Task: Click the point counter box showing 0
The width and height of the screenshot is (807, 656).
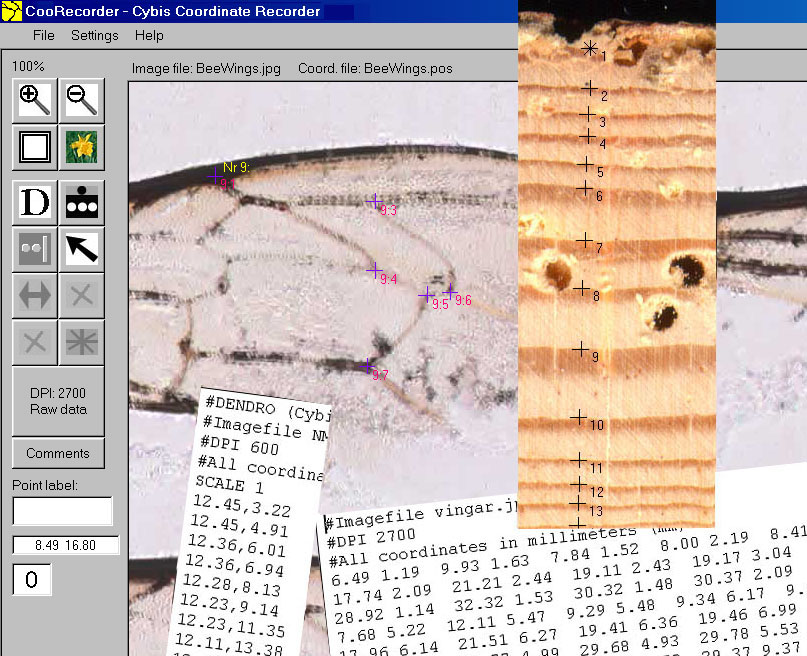Action: click(32, 579)
